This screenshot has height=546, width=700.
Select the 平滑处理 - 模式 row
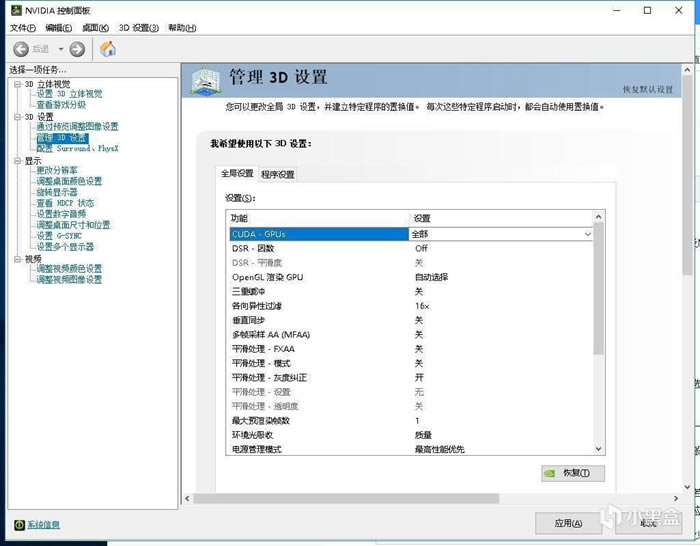click(x=411, y=363)
